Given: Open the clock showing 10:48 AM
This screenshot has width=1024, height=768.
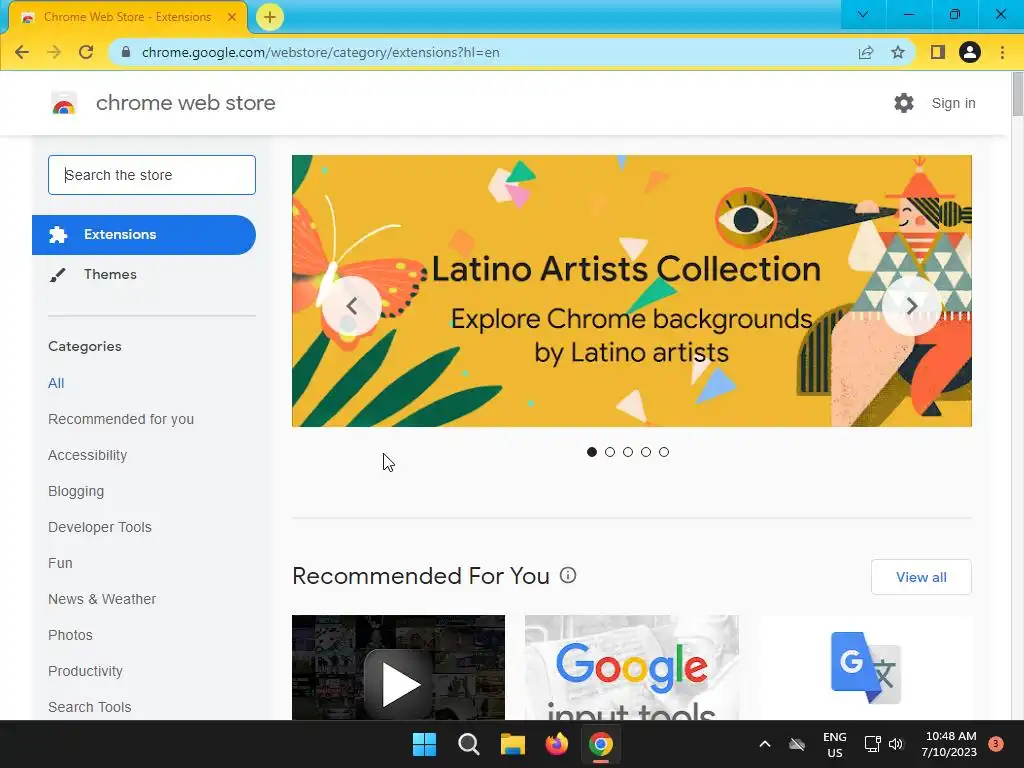Looking at the screenshot, I should click(x=950, y=744).
